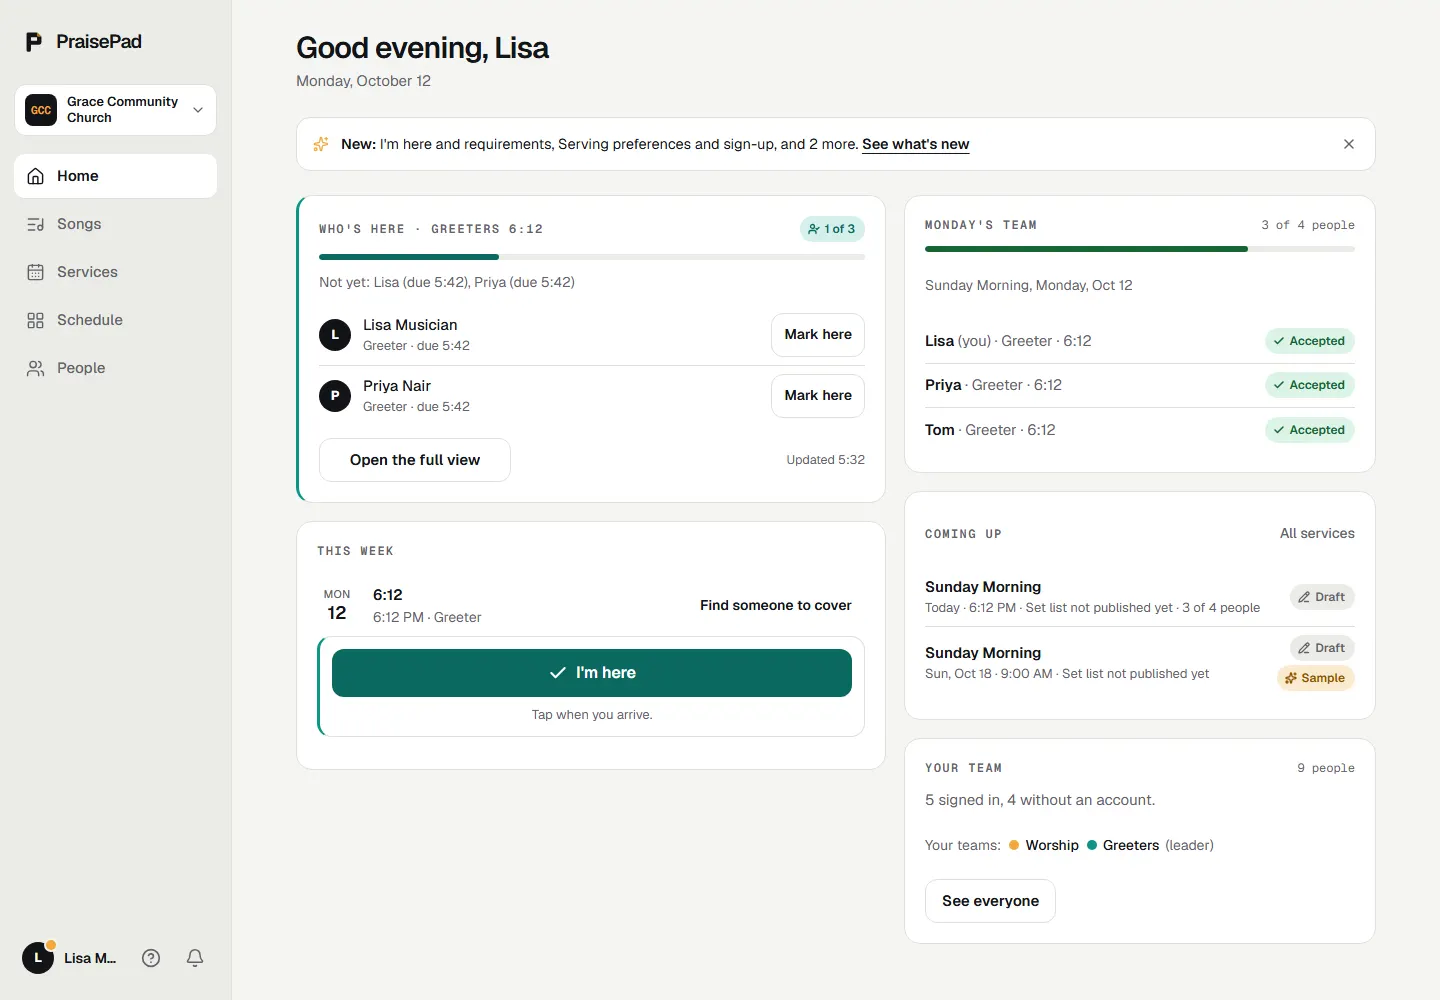1440x1000 pixels.
Task: Click the 1 of 3 attendance badge
Action: pos(832,229)
